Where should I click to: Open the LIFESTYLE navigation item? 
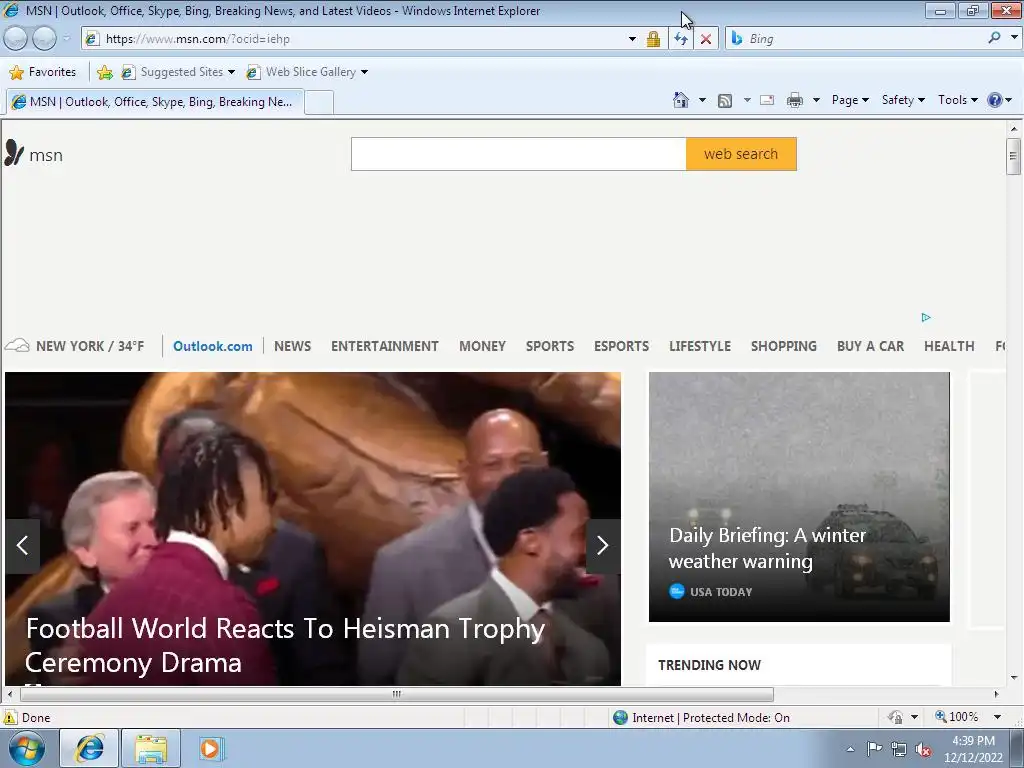click(x=699, y=346)
